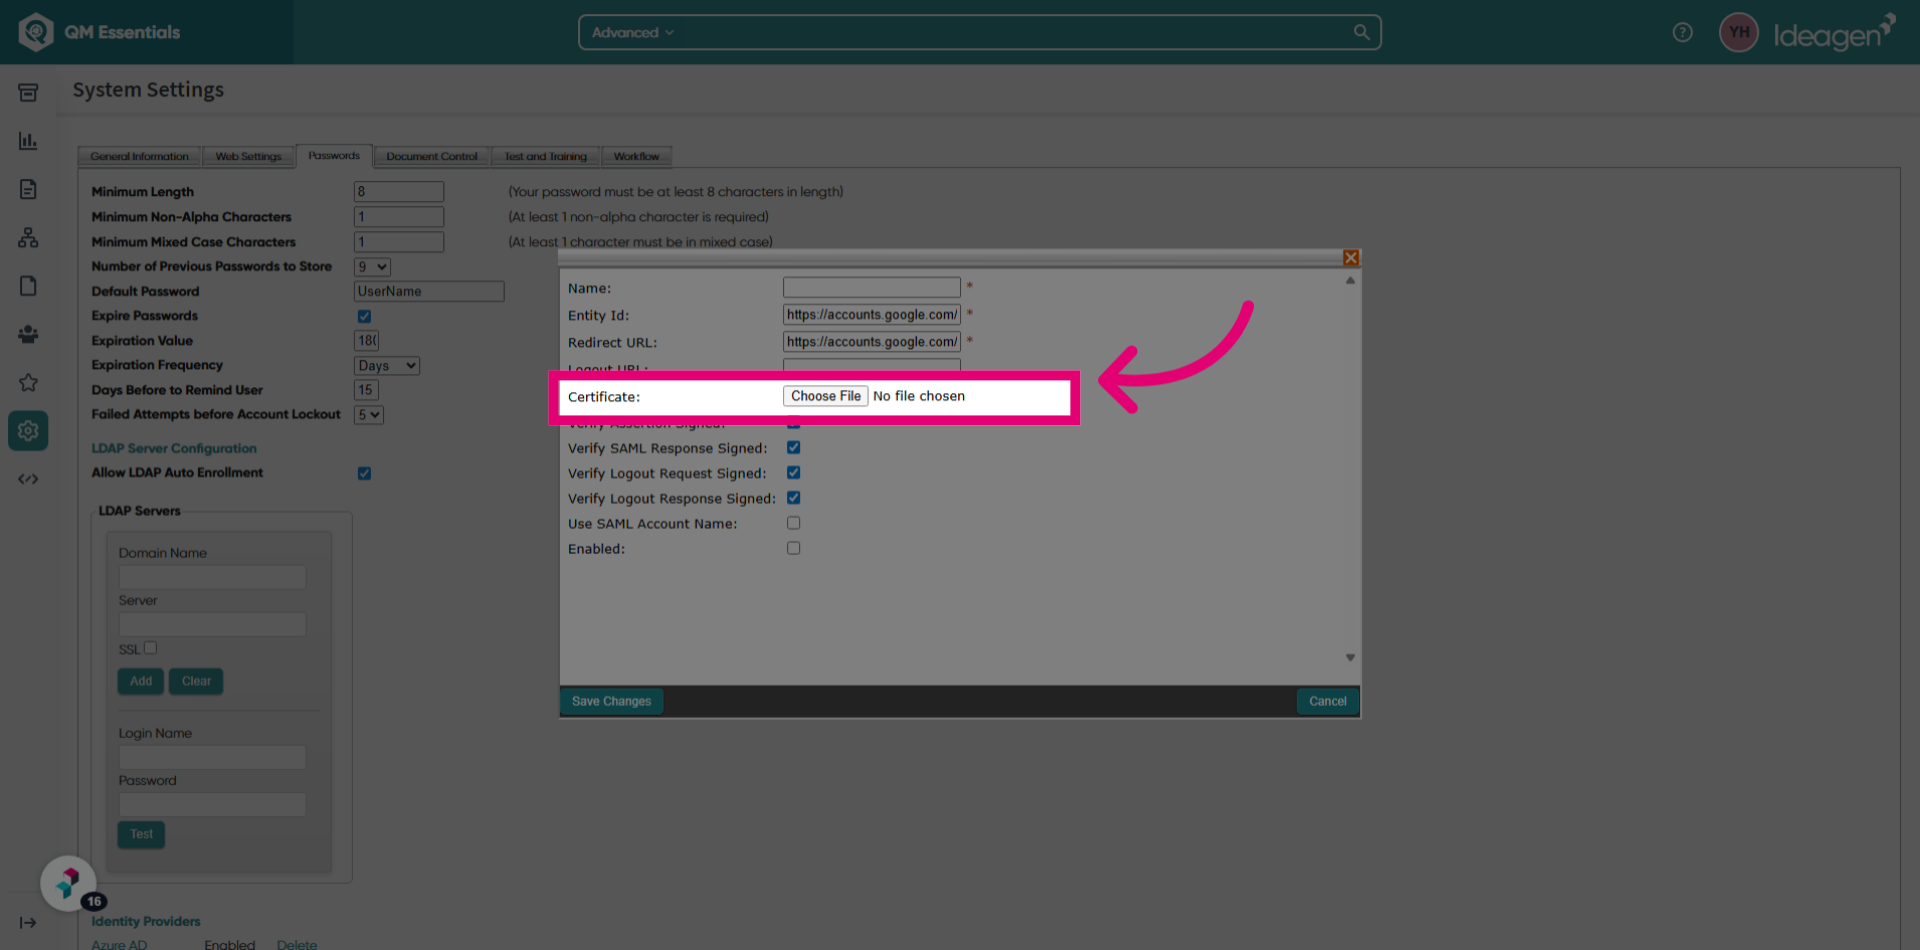This screenshot has height=950, width=1920.
Task: Click Delete link for Azure AD provider
Action: 297,944
